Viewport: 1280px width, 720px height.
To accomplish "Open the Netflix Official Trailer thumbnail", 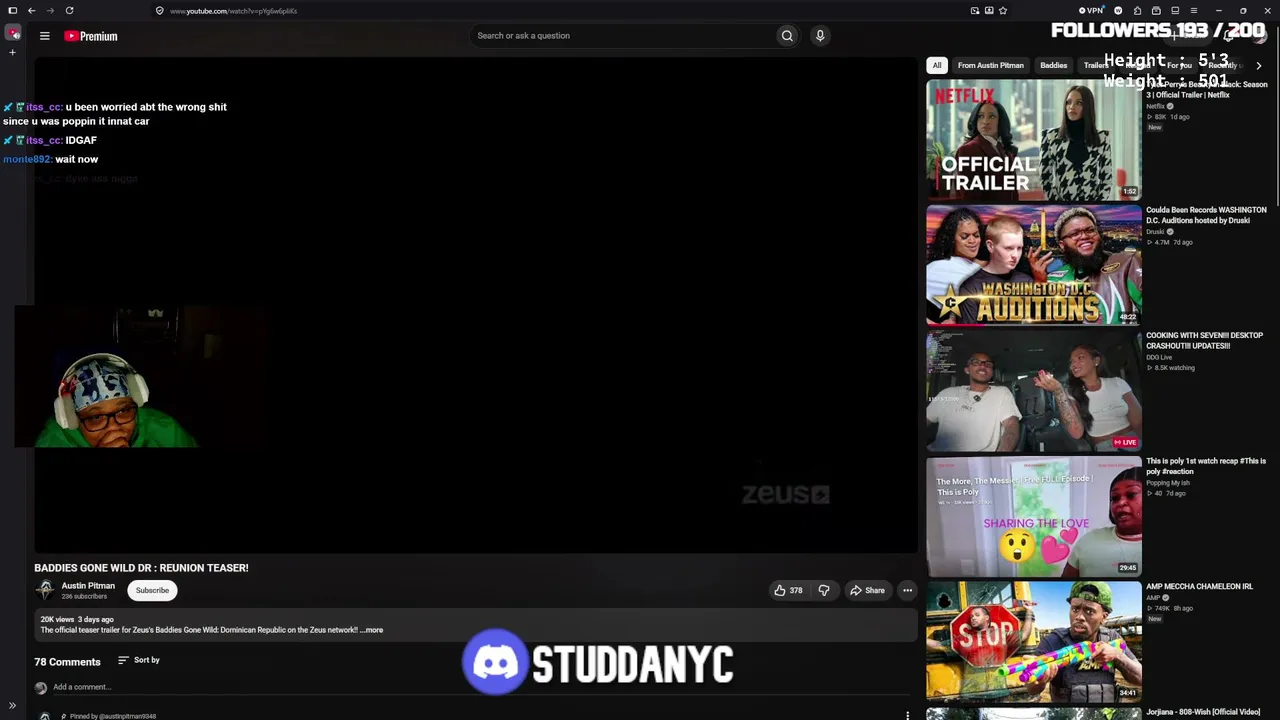I will pos(1034,140).
